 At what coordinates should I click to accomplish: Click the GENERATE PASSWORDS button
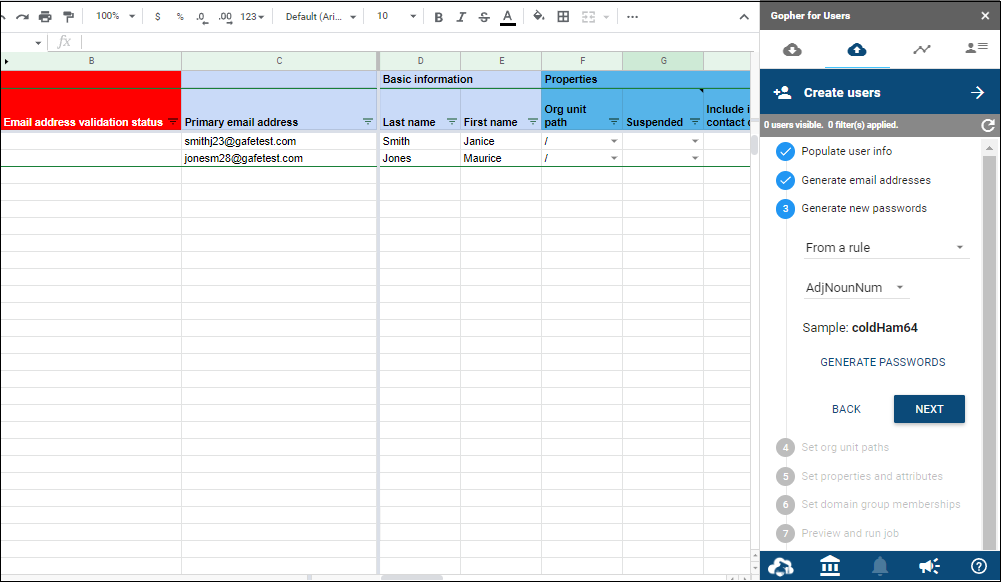point(883,362)
